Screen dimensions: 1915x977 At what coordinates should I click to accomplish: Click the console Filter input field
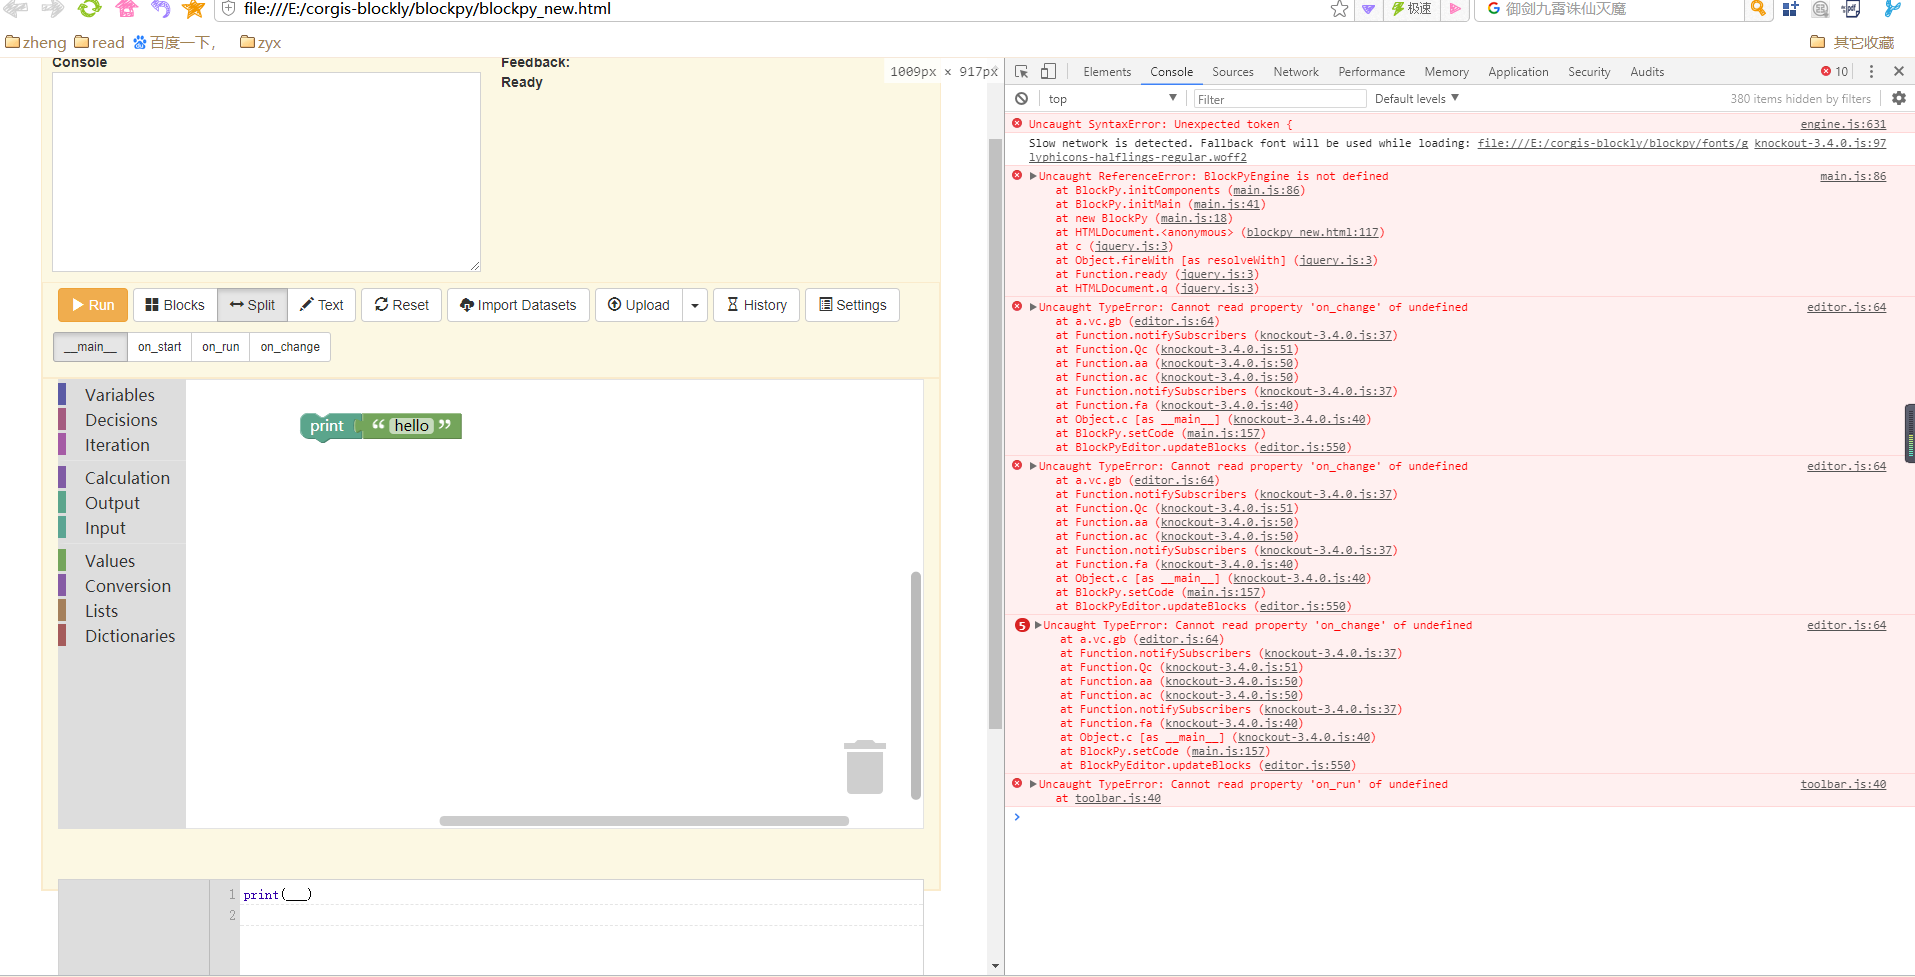(x=1279, y=98)
